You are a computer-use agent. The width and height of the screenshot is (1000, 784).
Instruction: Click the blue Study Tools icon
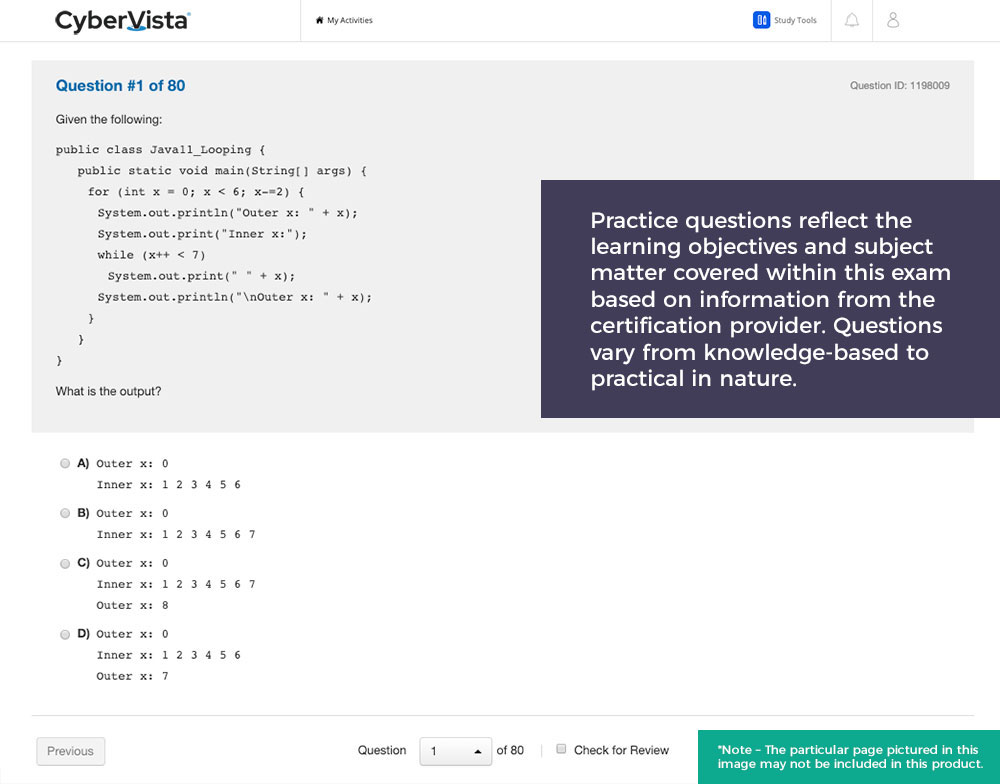coord(761,20)
